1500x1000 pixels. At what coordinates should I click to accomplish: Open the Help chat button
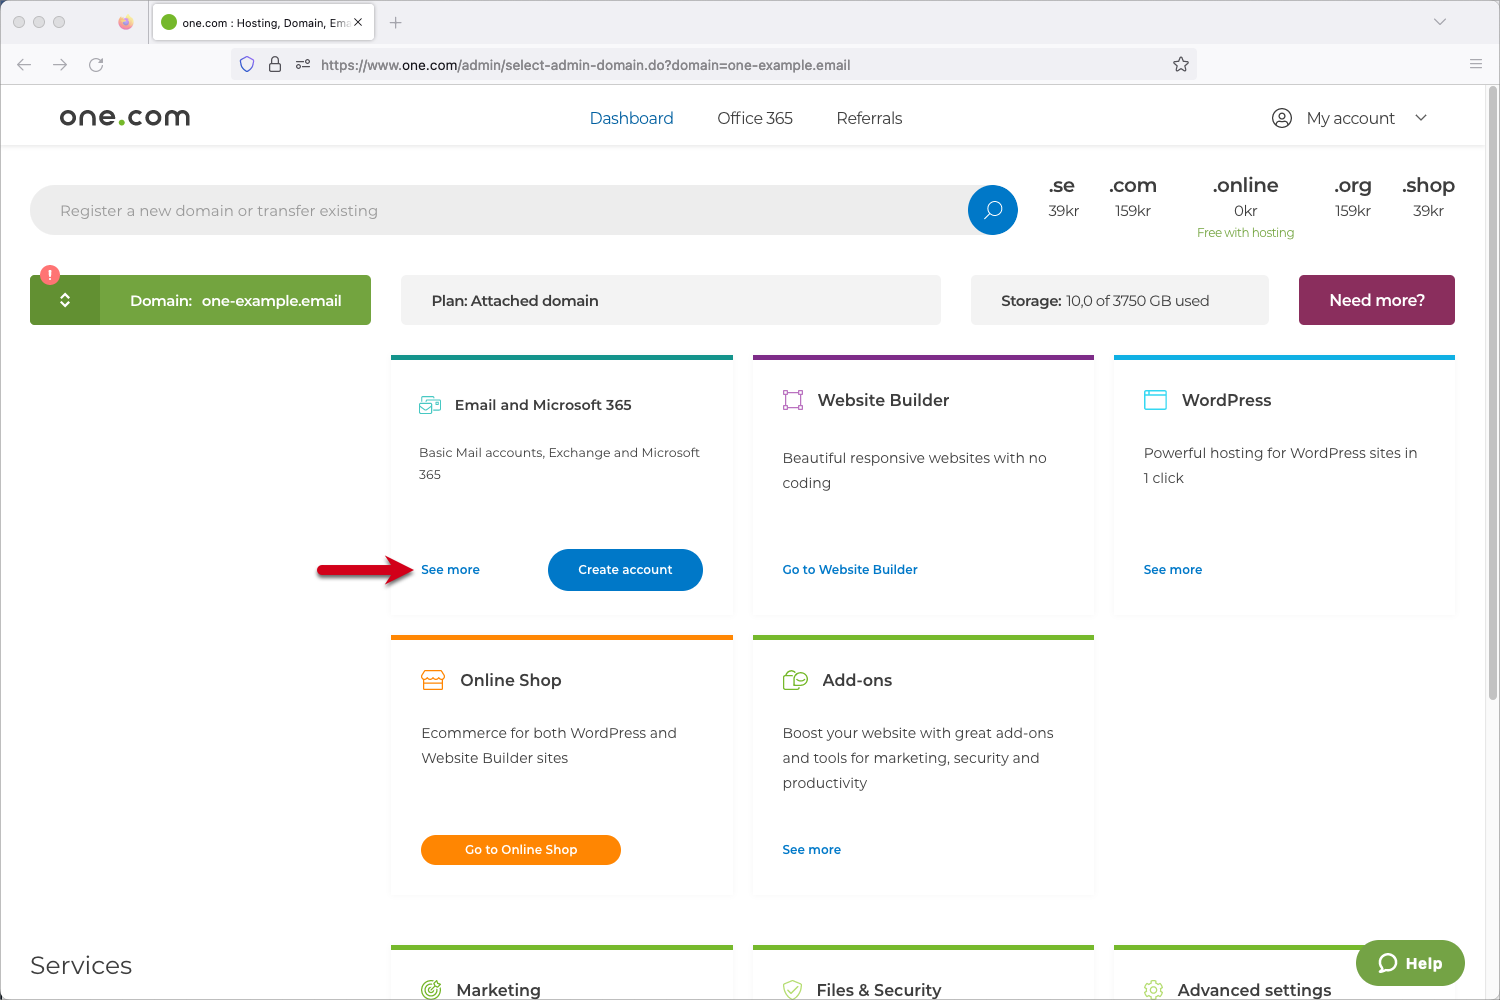click(1410, 963)
